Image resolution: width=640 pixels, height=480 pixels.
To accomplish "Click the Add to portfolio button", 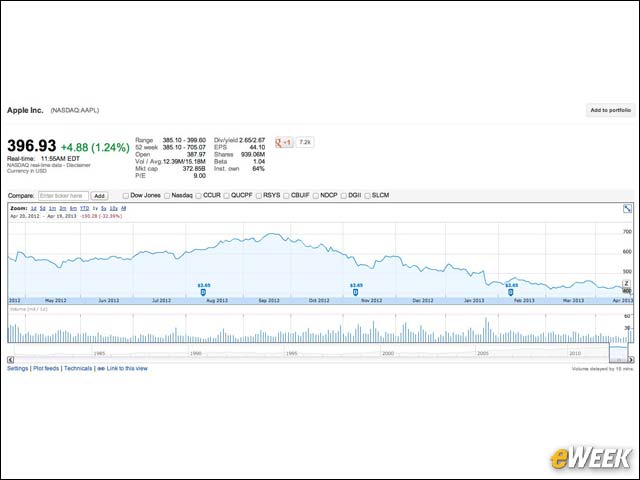I will pos(610,110).
